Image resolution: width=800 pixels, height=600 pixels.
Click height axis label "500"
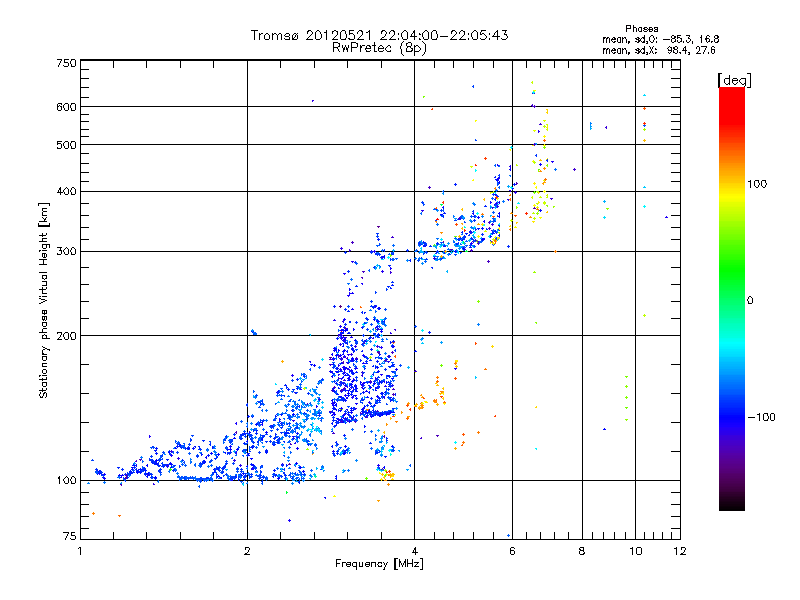66,145
